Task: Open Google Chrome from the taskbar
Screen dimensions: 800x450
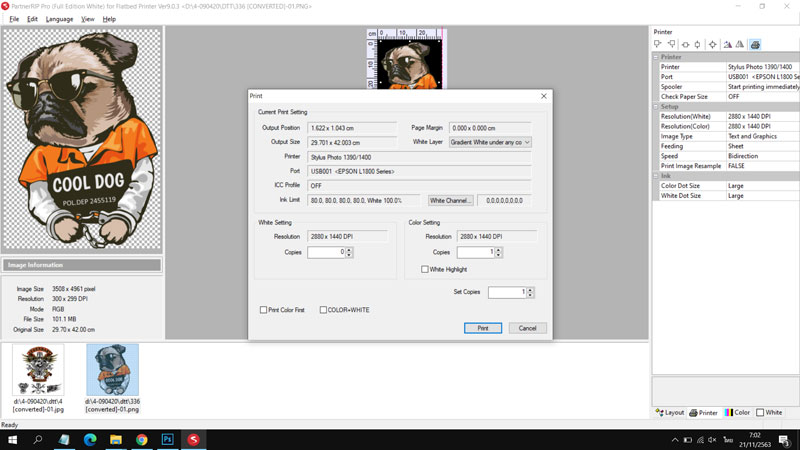Action: [x=142, y=439]
